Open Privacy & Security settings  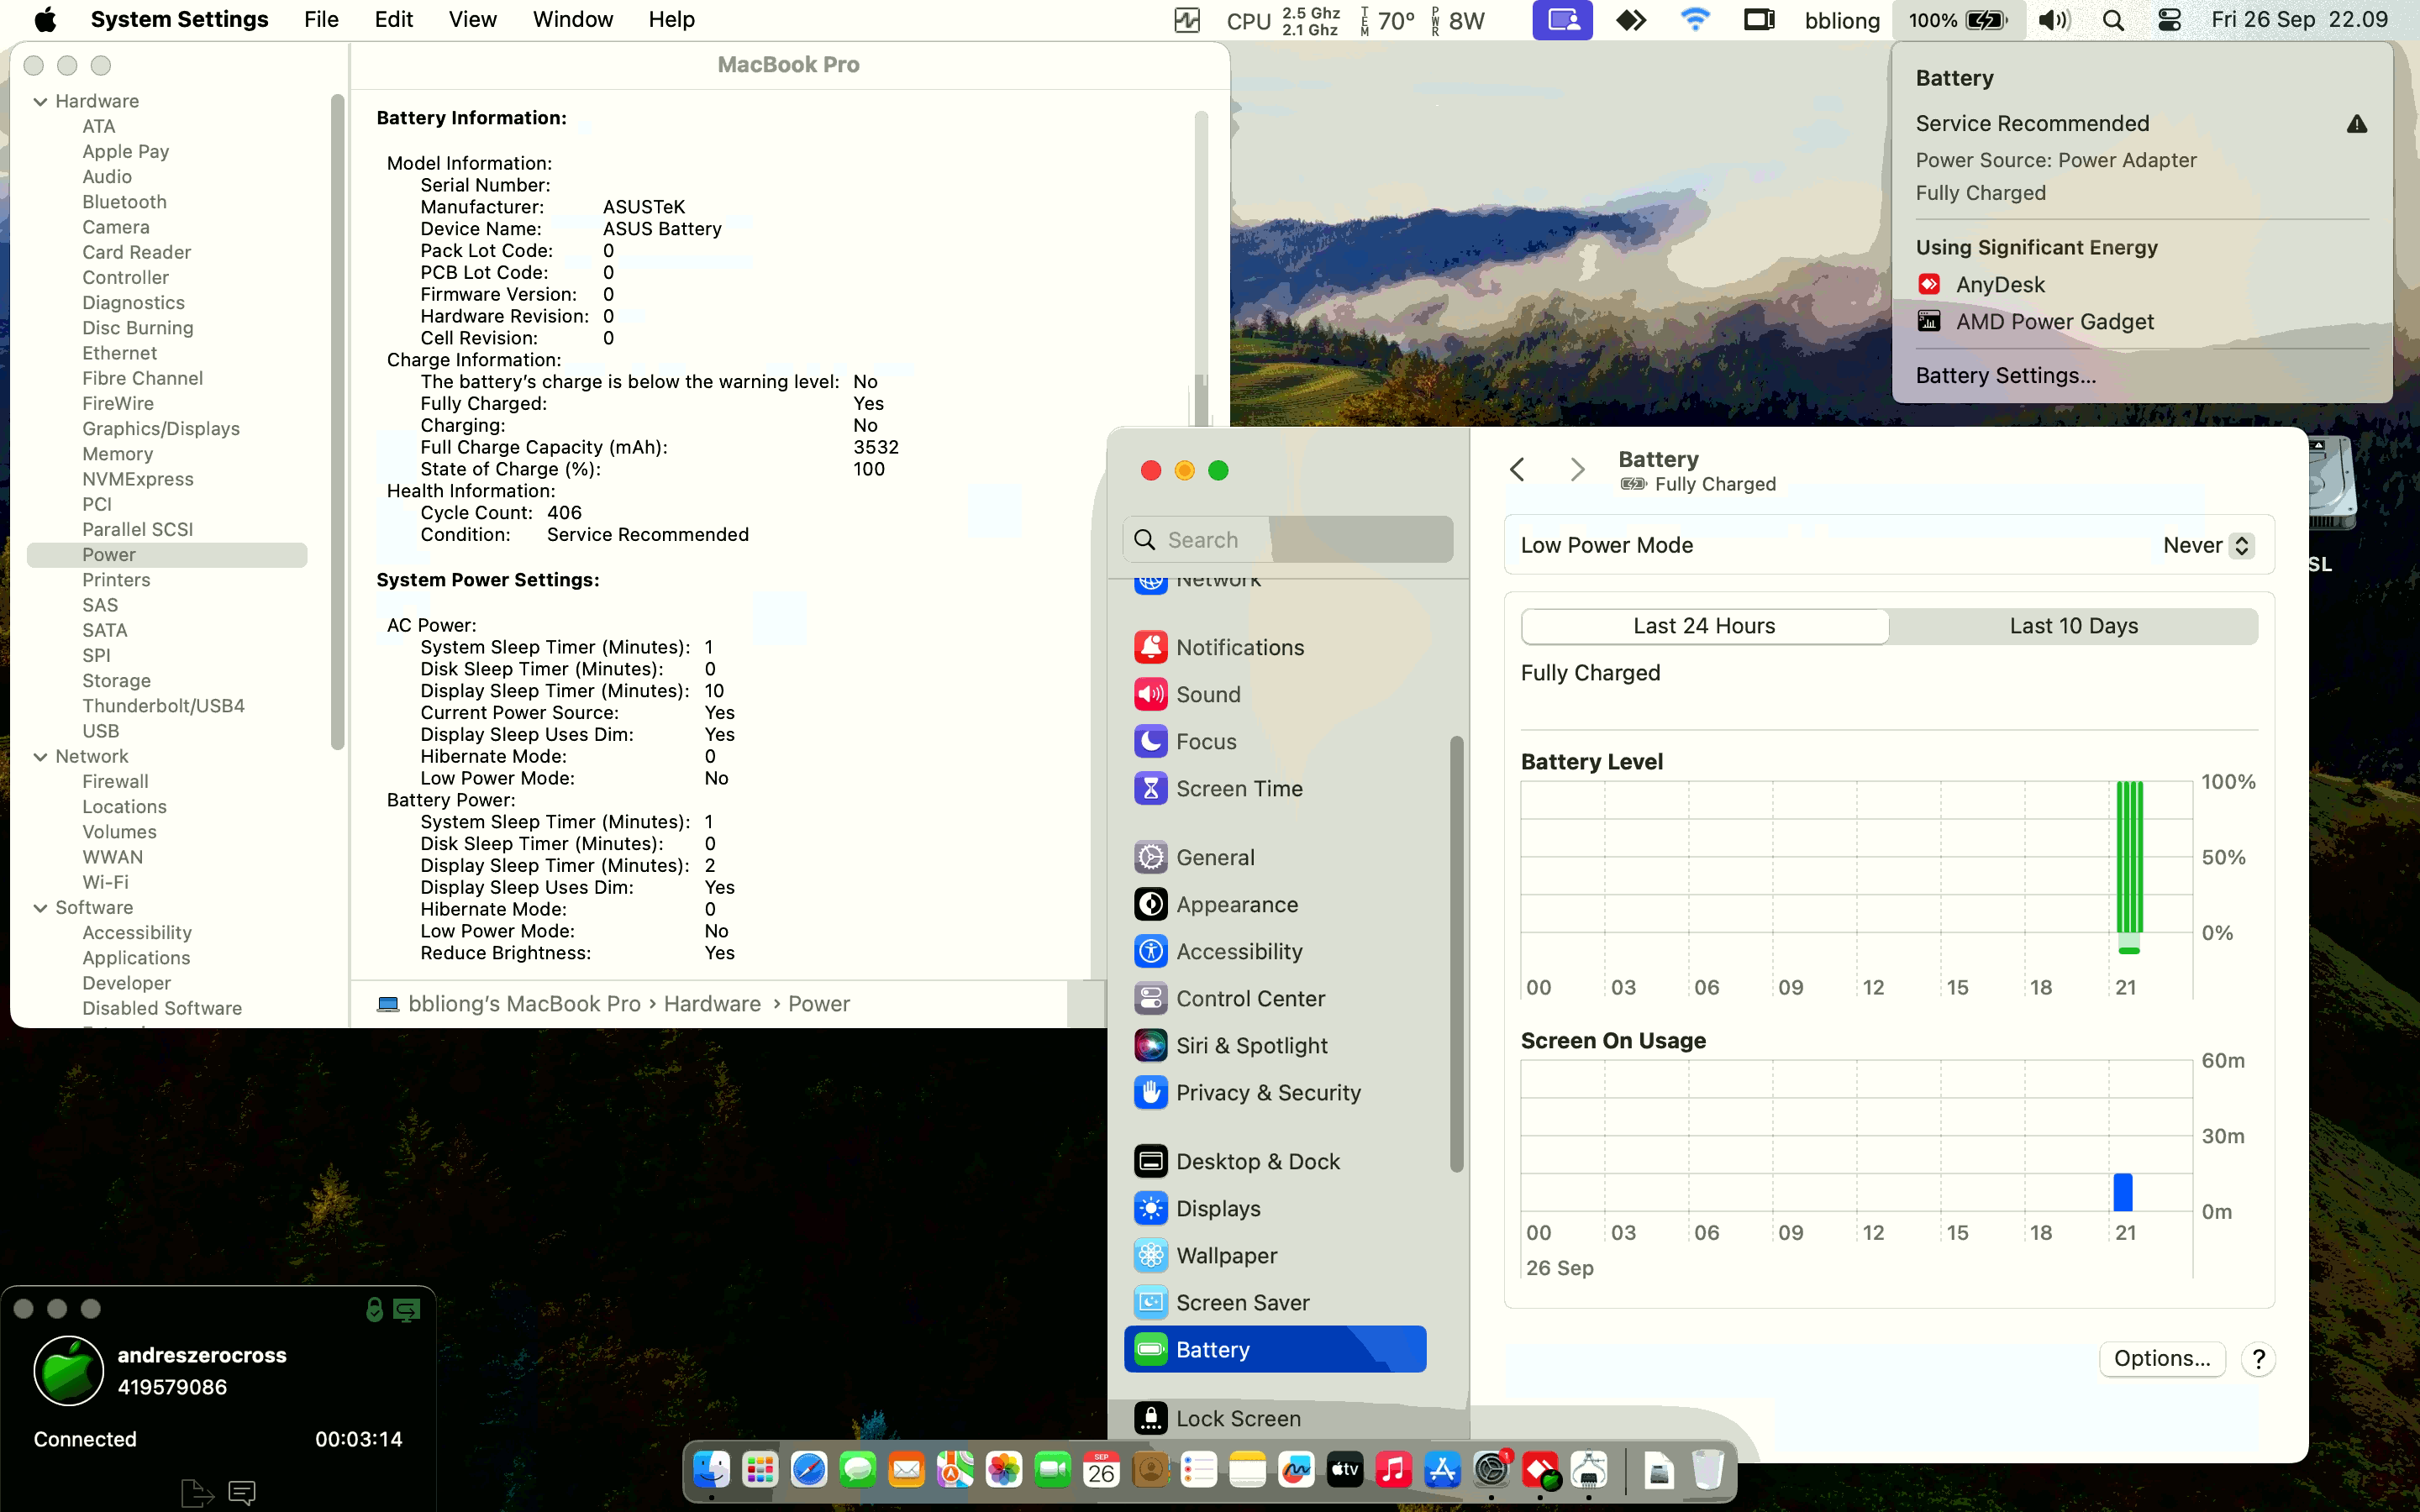[x=1275, y=1092]
